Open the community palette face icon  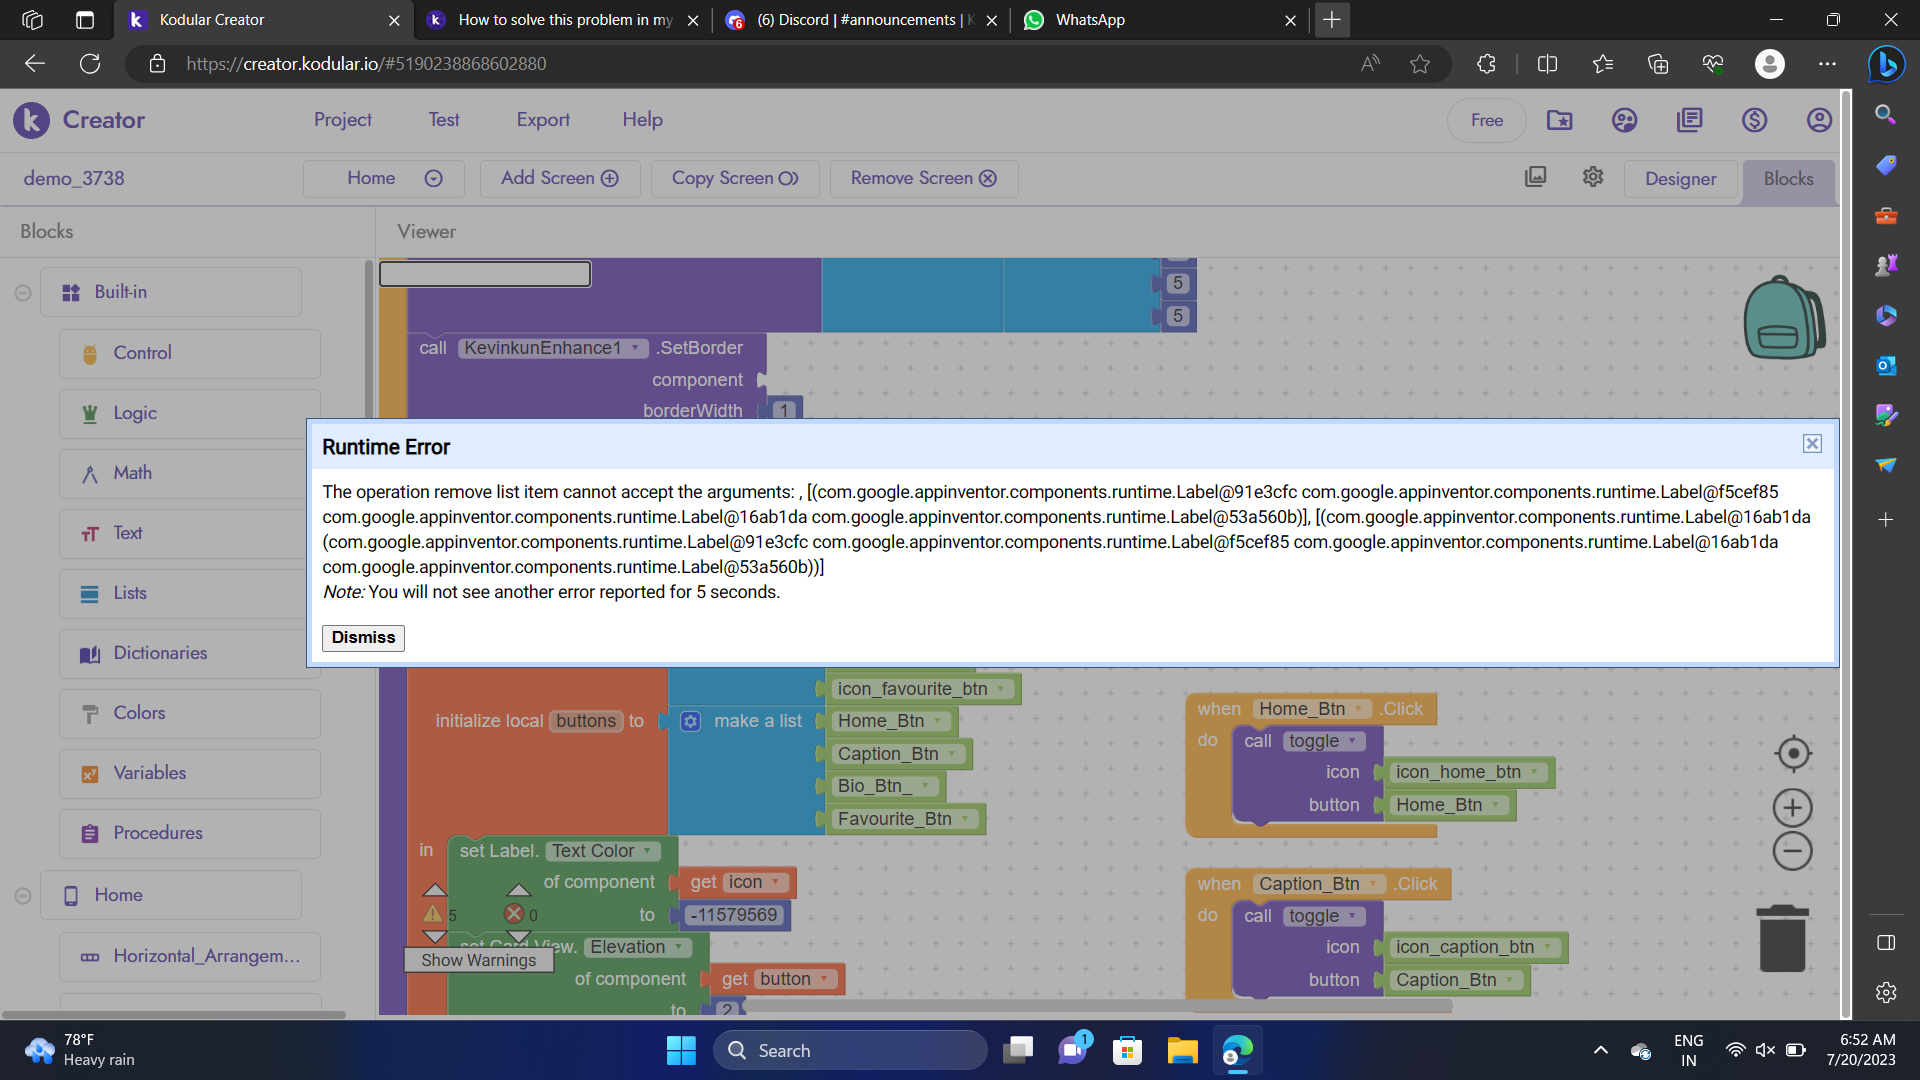[1625, 120]
